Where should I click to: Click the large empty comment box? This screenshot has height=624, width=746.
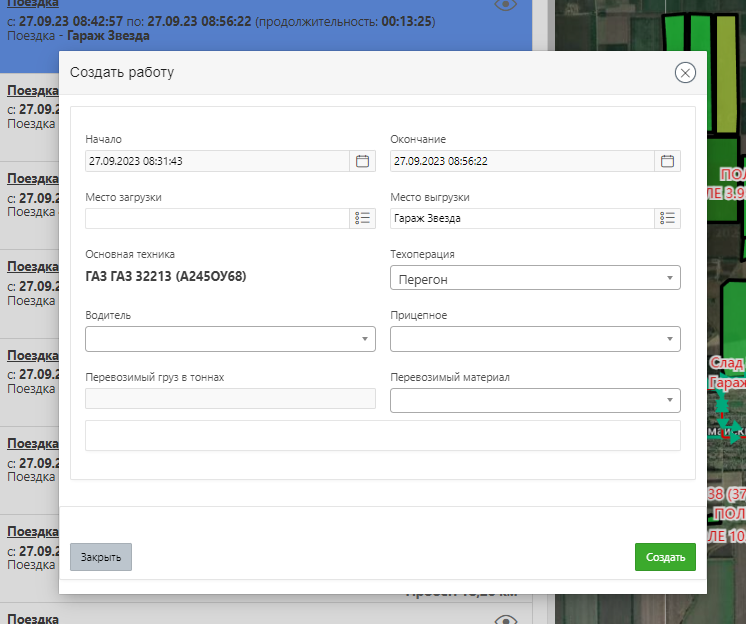click(383, 436)
